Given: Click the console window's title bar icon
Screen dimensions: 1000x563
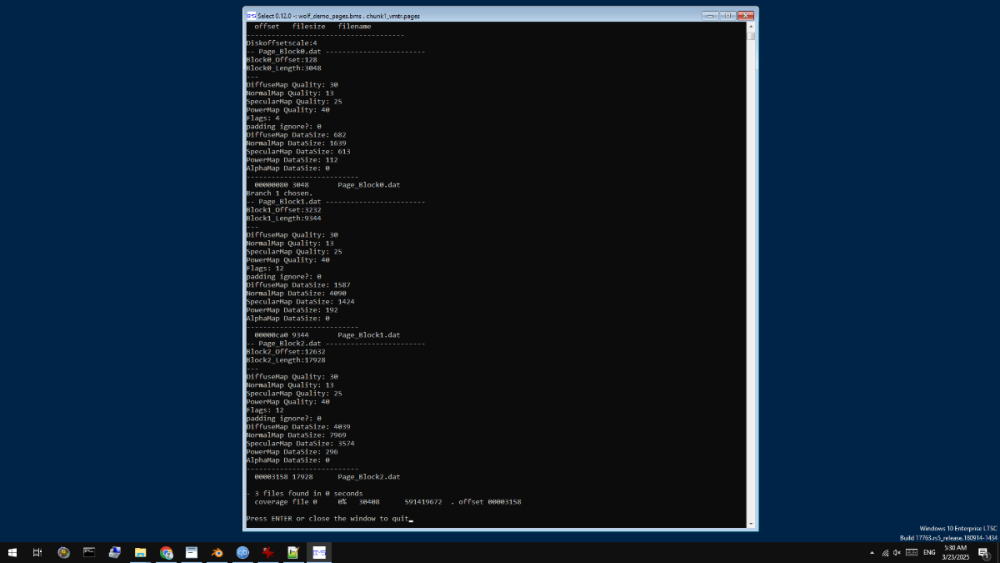Looking at the screenshot, I should (251, 16).
